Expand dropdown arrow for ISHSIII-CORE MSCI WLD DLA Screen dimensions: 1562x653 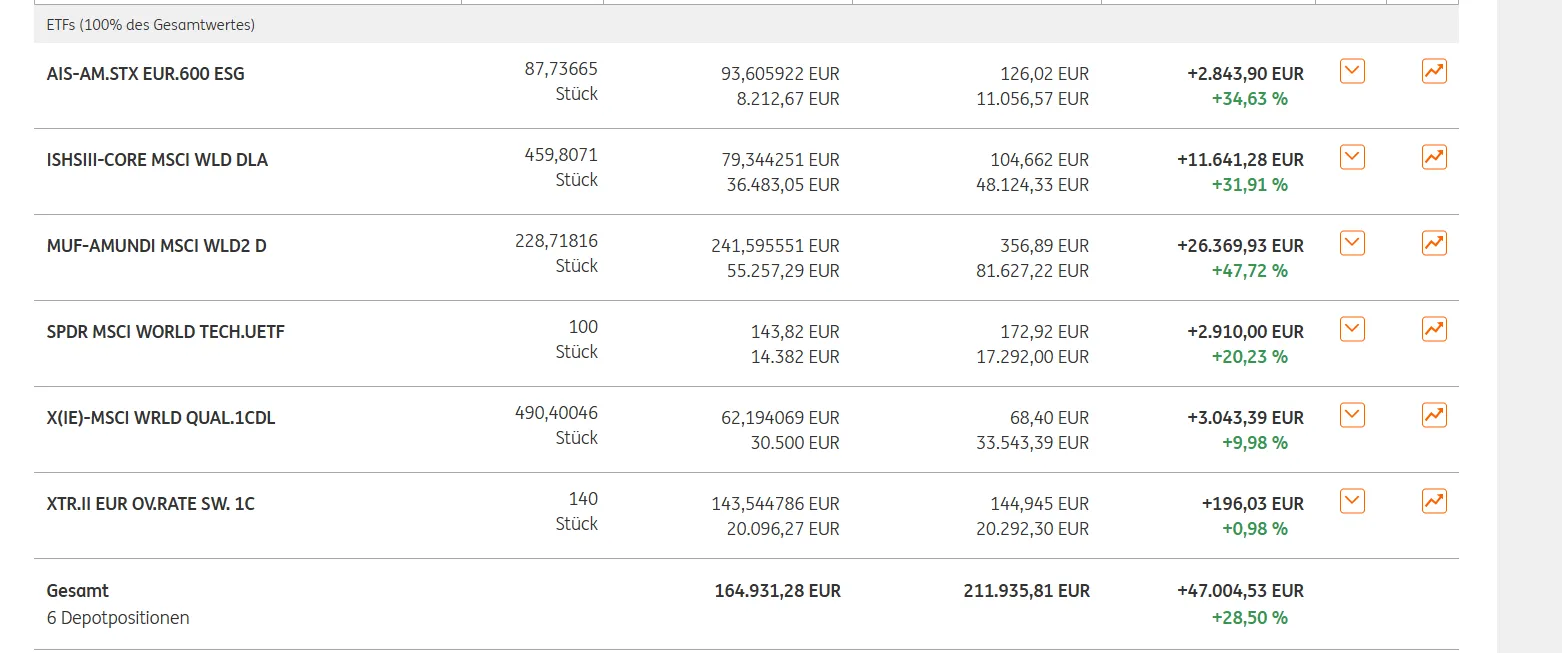tap(1352, 157)
